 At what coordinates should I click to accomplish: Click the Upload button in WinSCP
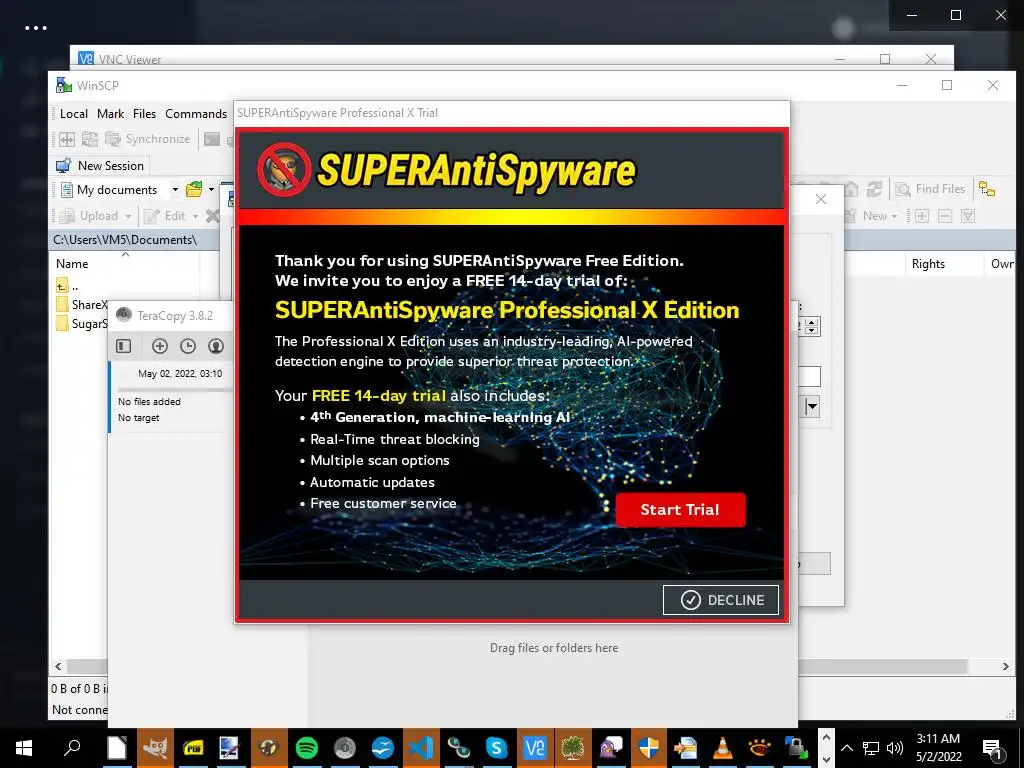[89, 216]
